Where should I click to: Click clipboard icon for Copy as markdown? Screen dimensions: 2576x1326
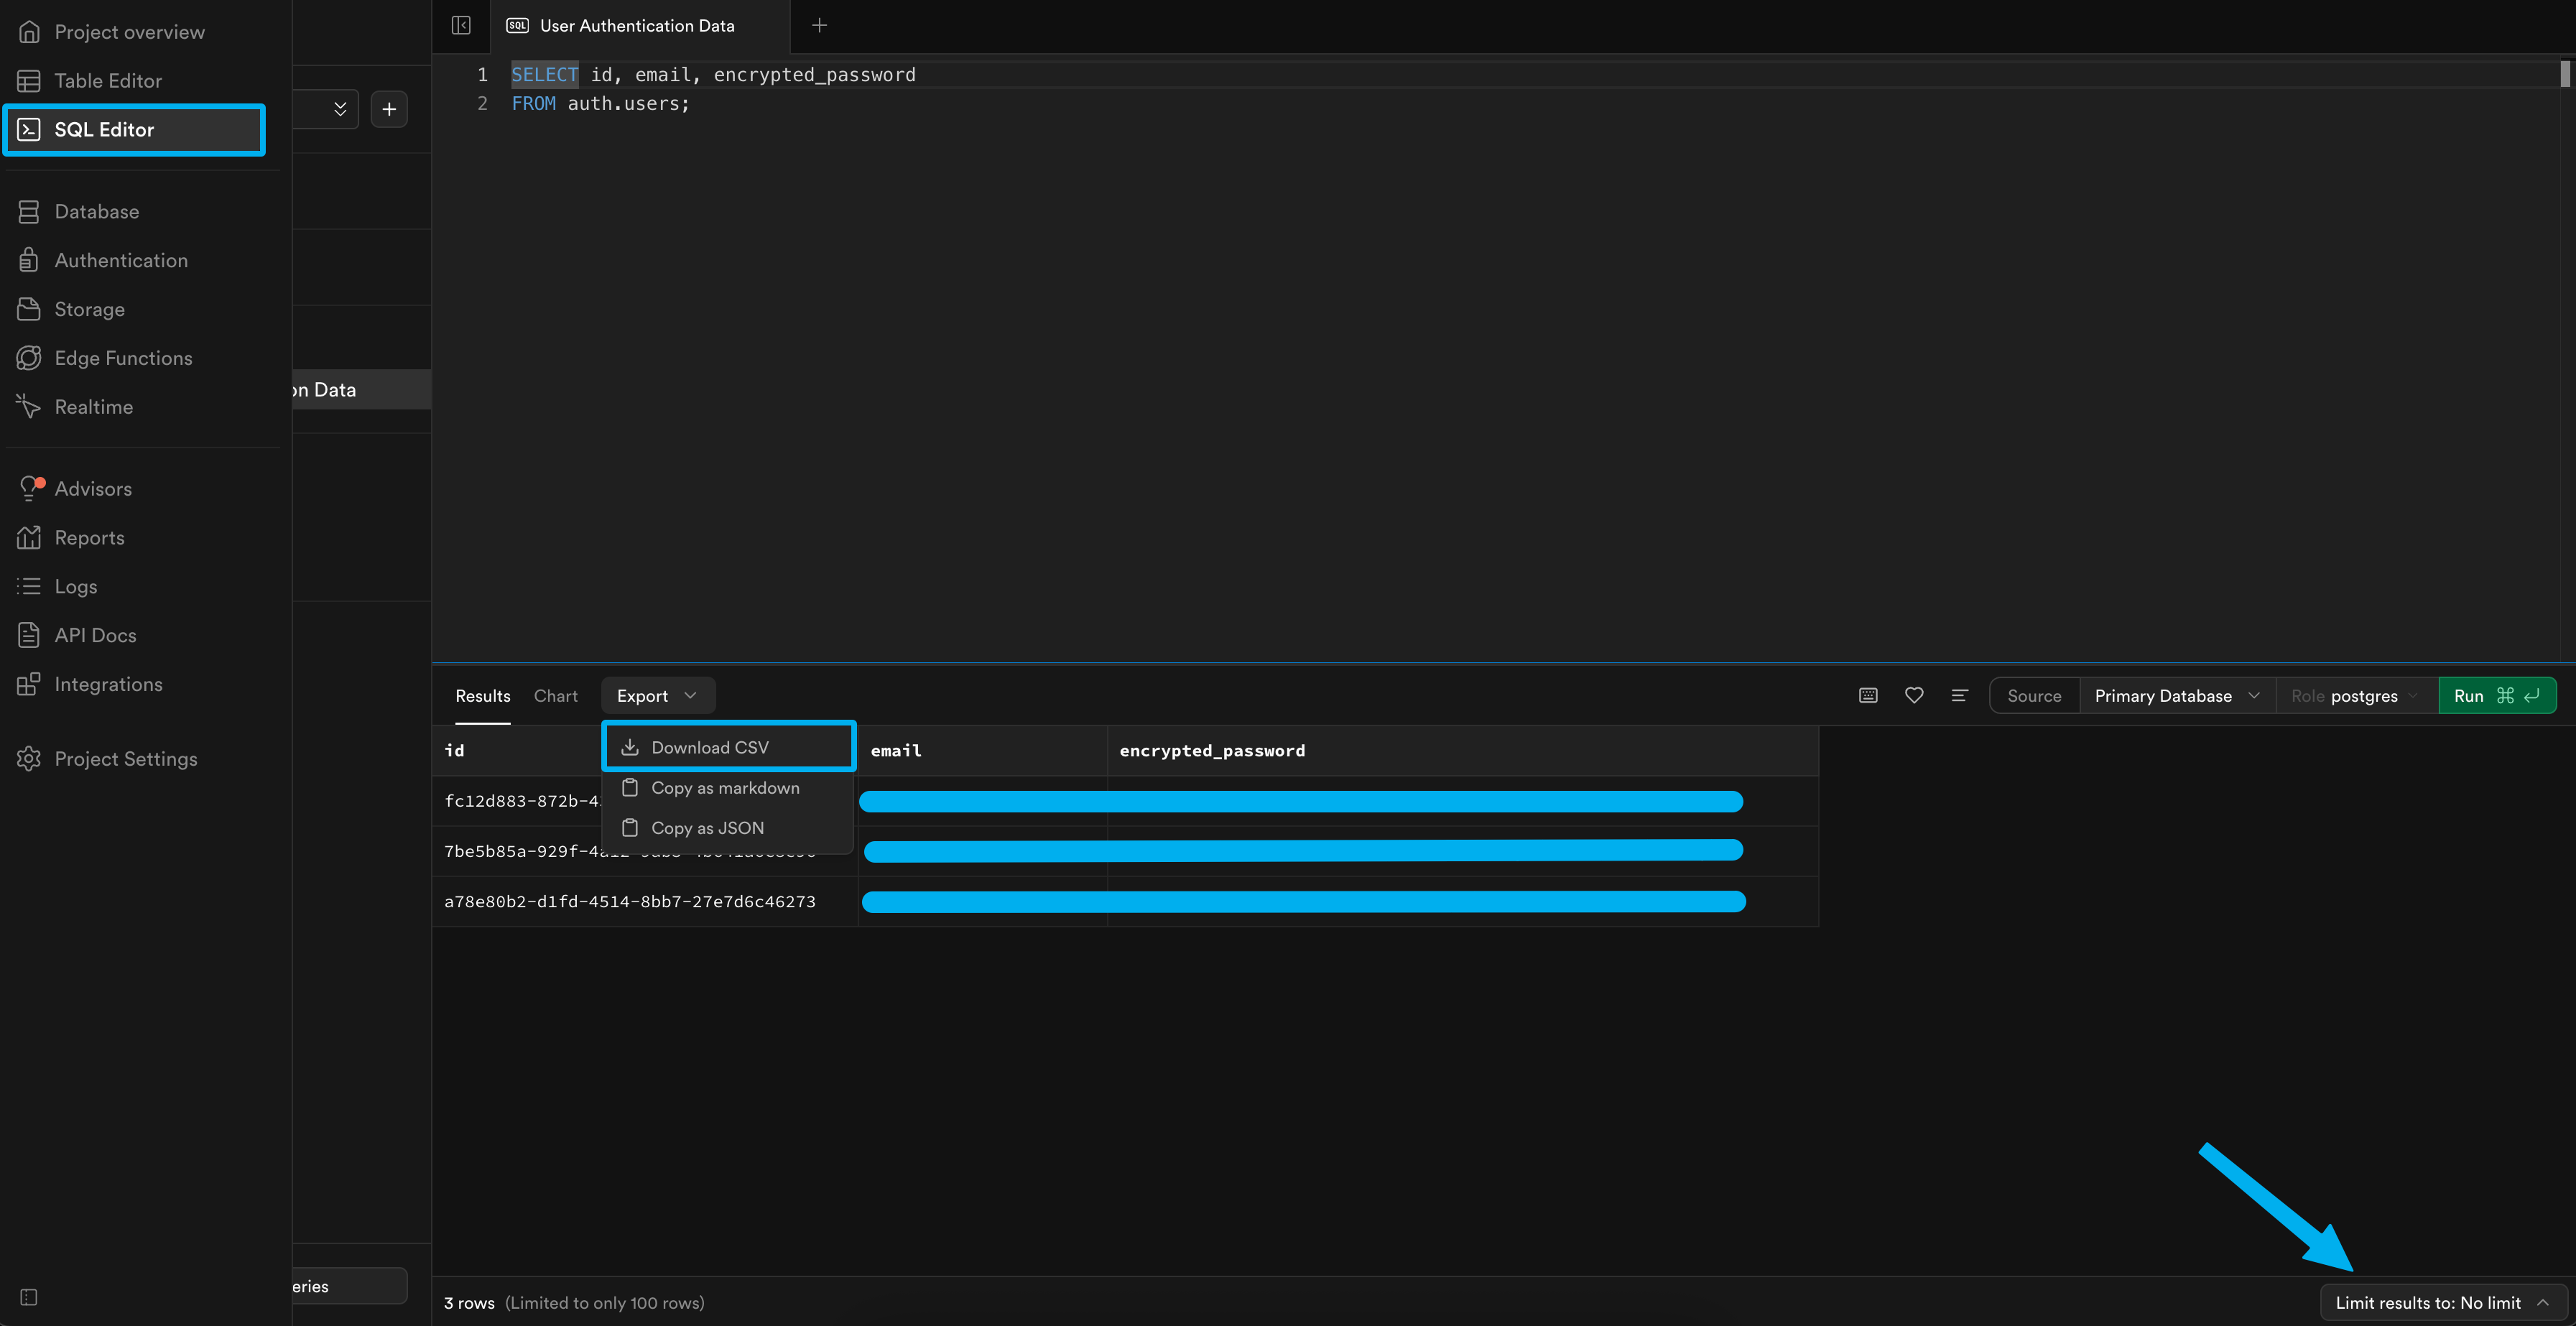630,788
